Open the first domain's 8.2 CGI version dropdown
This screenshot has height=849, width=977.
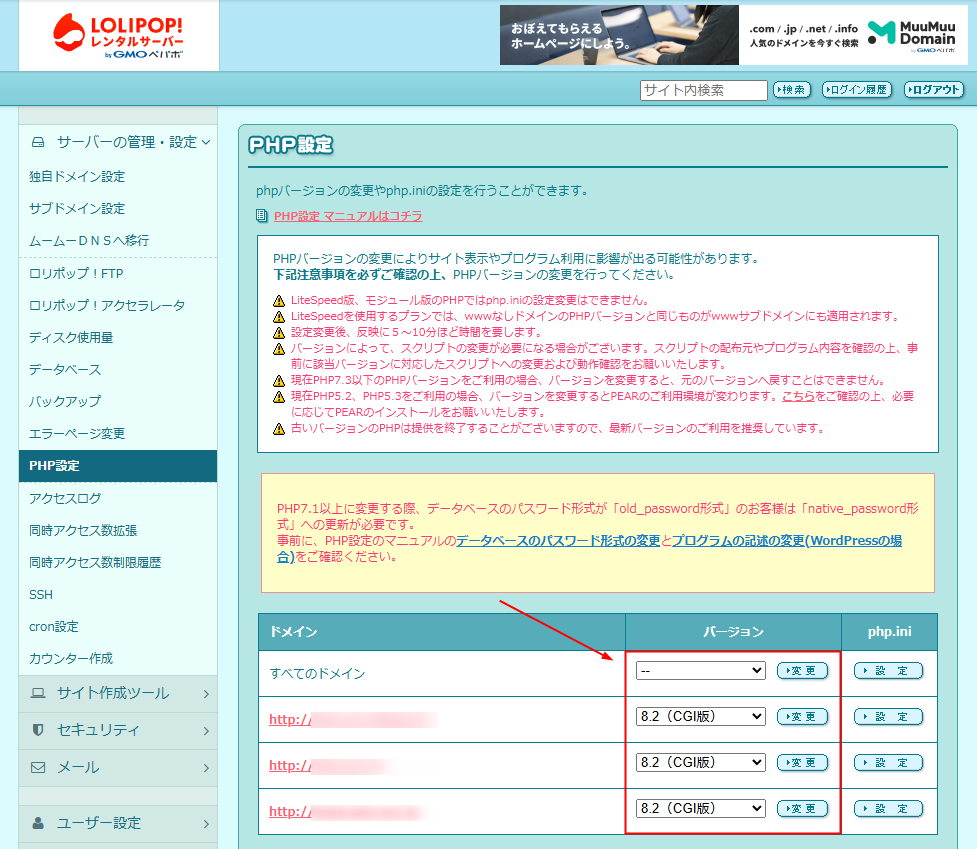[700, 716]
